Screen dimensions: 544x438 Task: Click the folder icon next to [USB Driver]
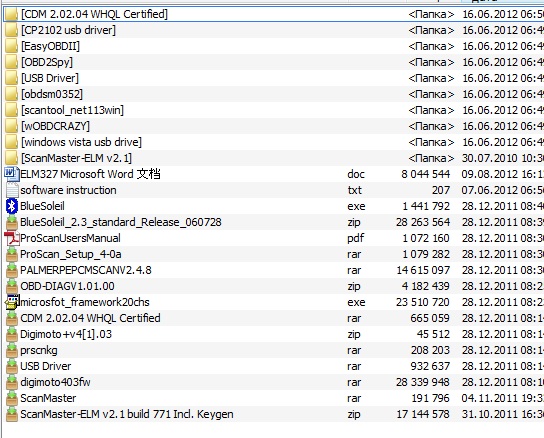click(x=11, y=78)
